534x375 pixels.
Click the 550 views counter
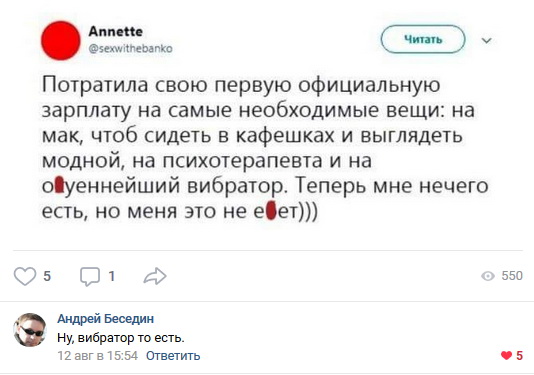512,276
